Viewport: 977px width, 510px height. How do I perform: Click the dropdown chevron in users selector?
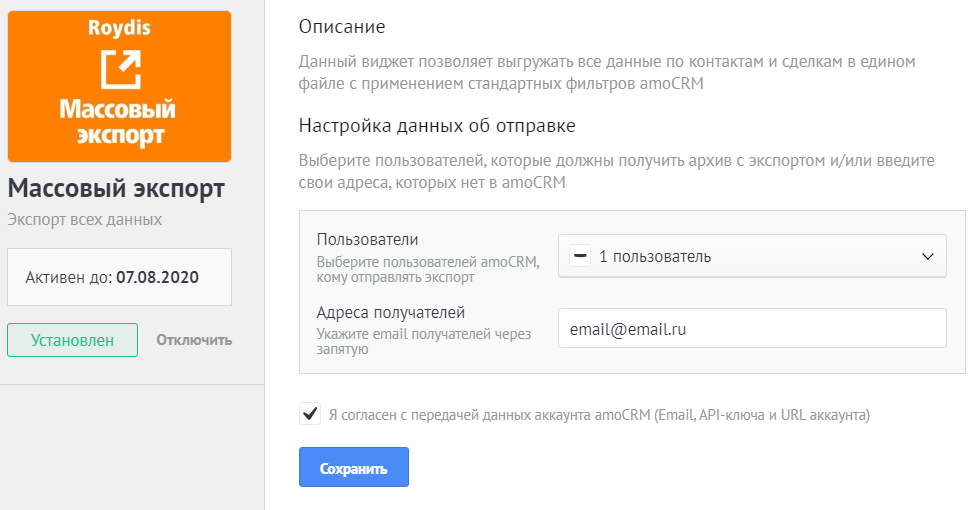928,257
